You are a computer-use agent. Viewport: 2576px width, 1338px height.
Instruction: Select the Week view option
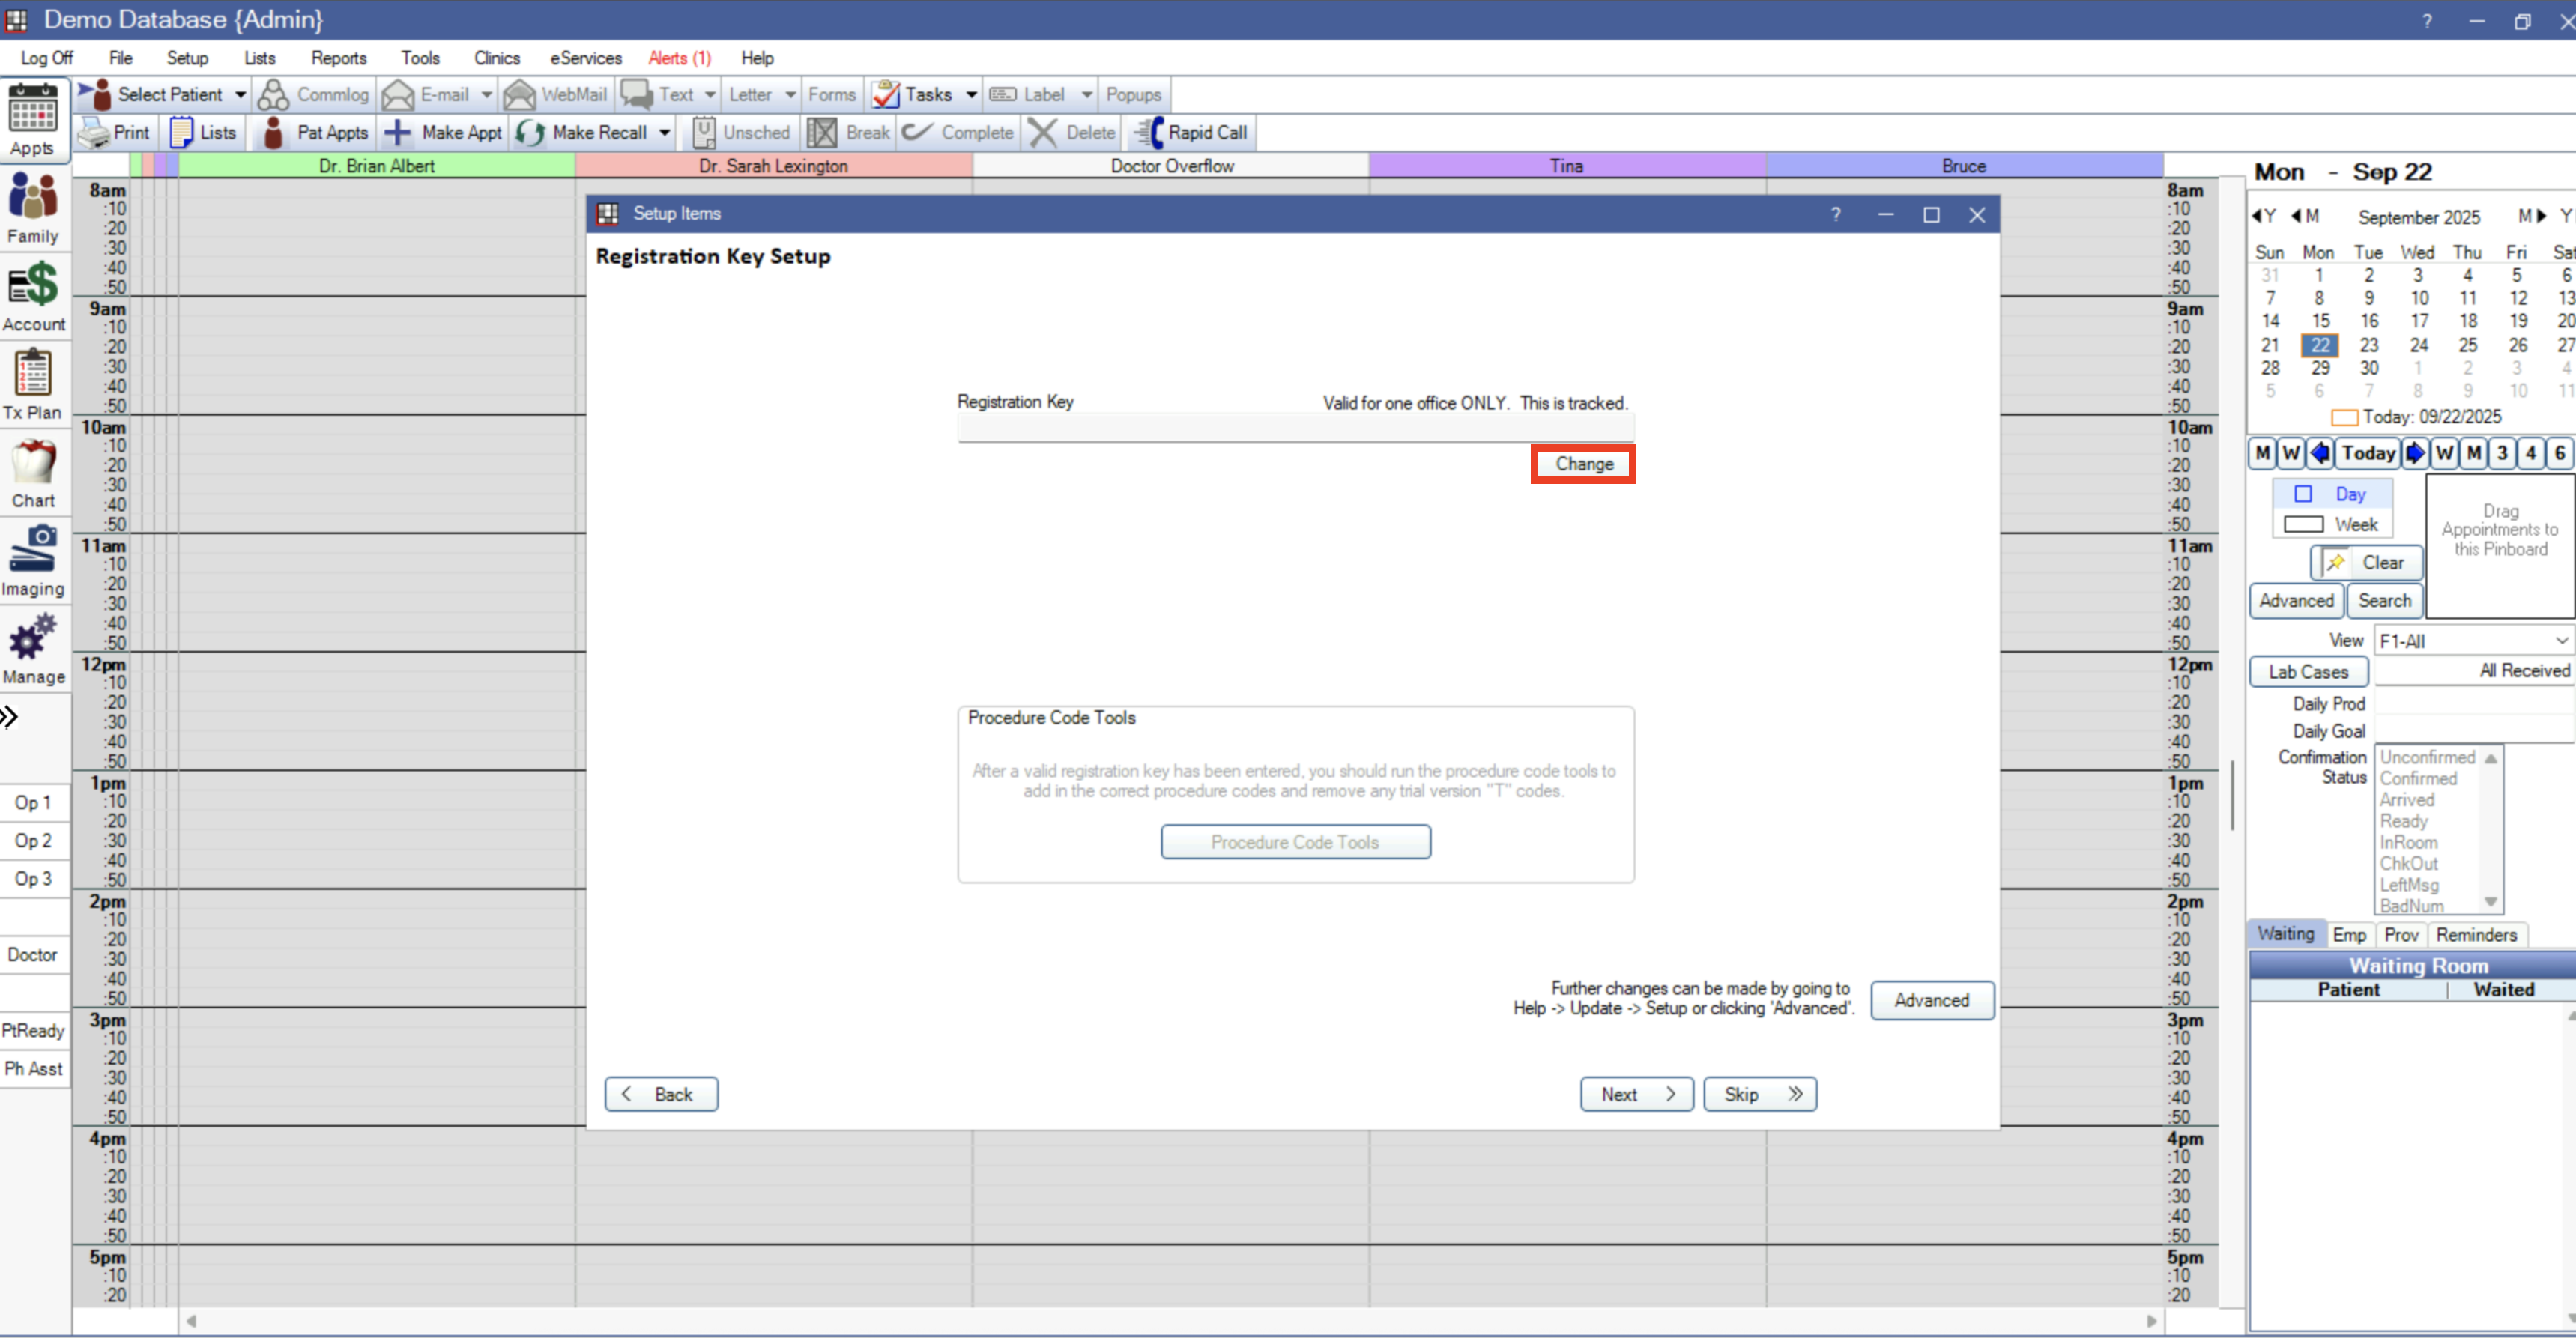[2334, 524]
